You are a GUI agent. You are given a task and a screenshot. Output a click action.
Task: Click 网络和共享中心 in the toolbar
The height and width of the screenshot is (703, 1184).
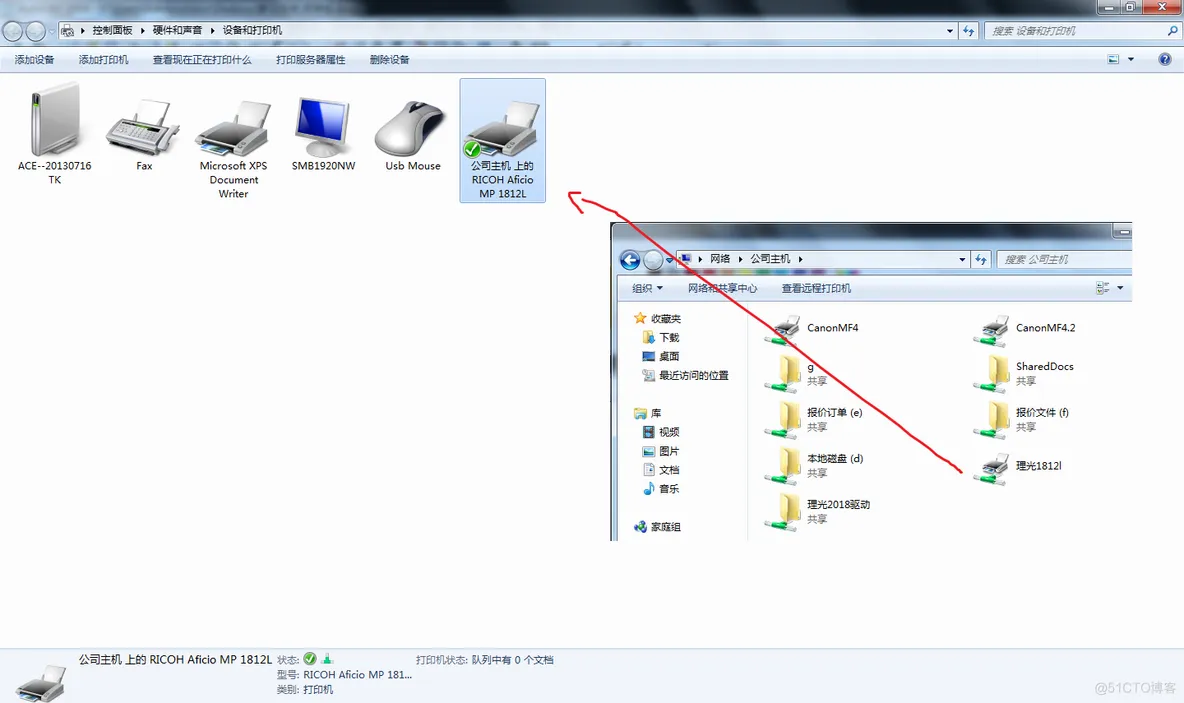point(722,288)
